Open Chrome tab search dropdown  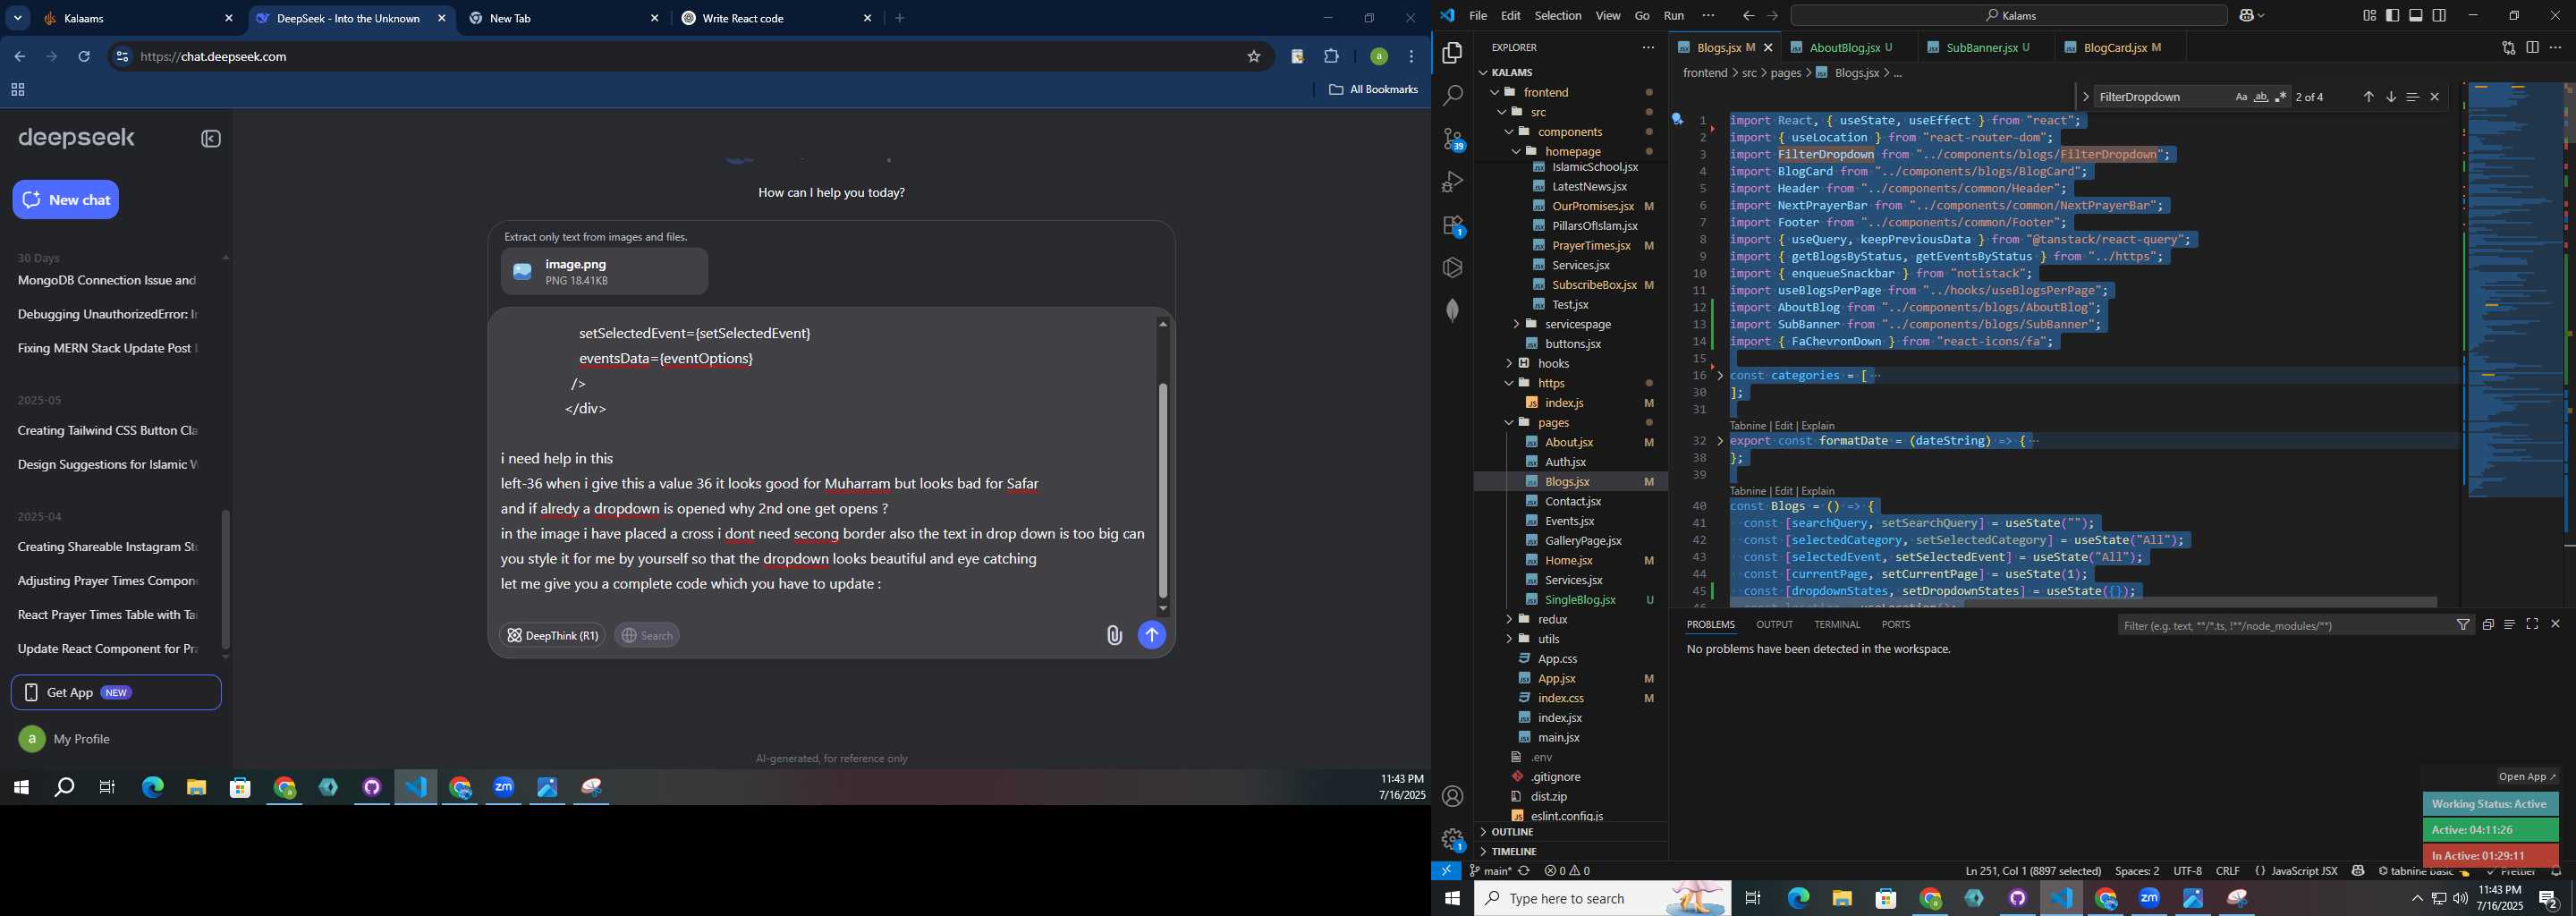click(x=18, y=18)
